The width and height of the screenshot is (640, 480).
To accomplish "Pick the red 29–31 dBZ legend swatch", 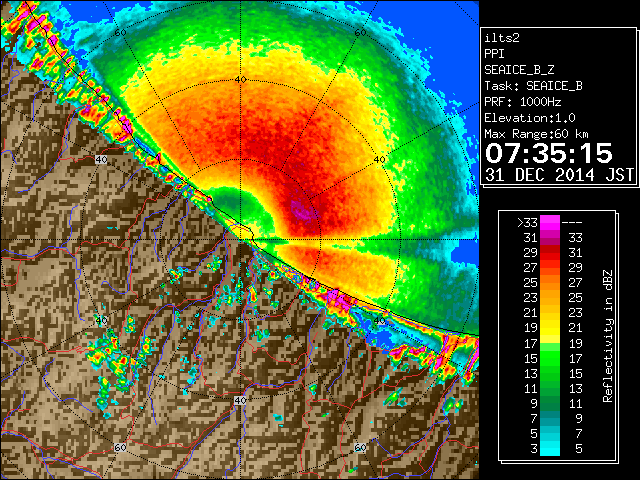I will point(550,253).
